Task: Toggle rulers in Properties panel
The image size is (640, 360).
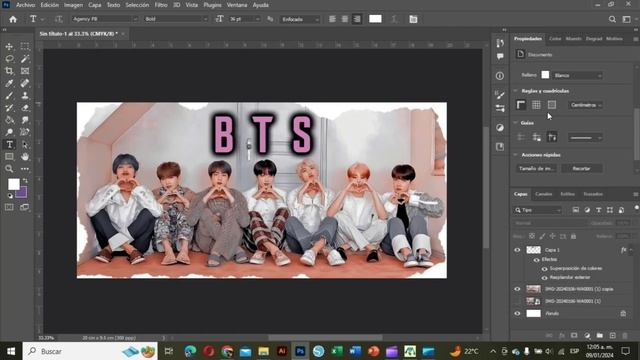Action: [521, 105]
